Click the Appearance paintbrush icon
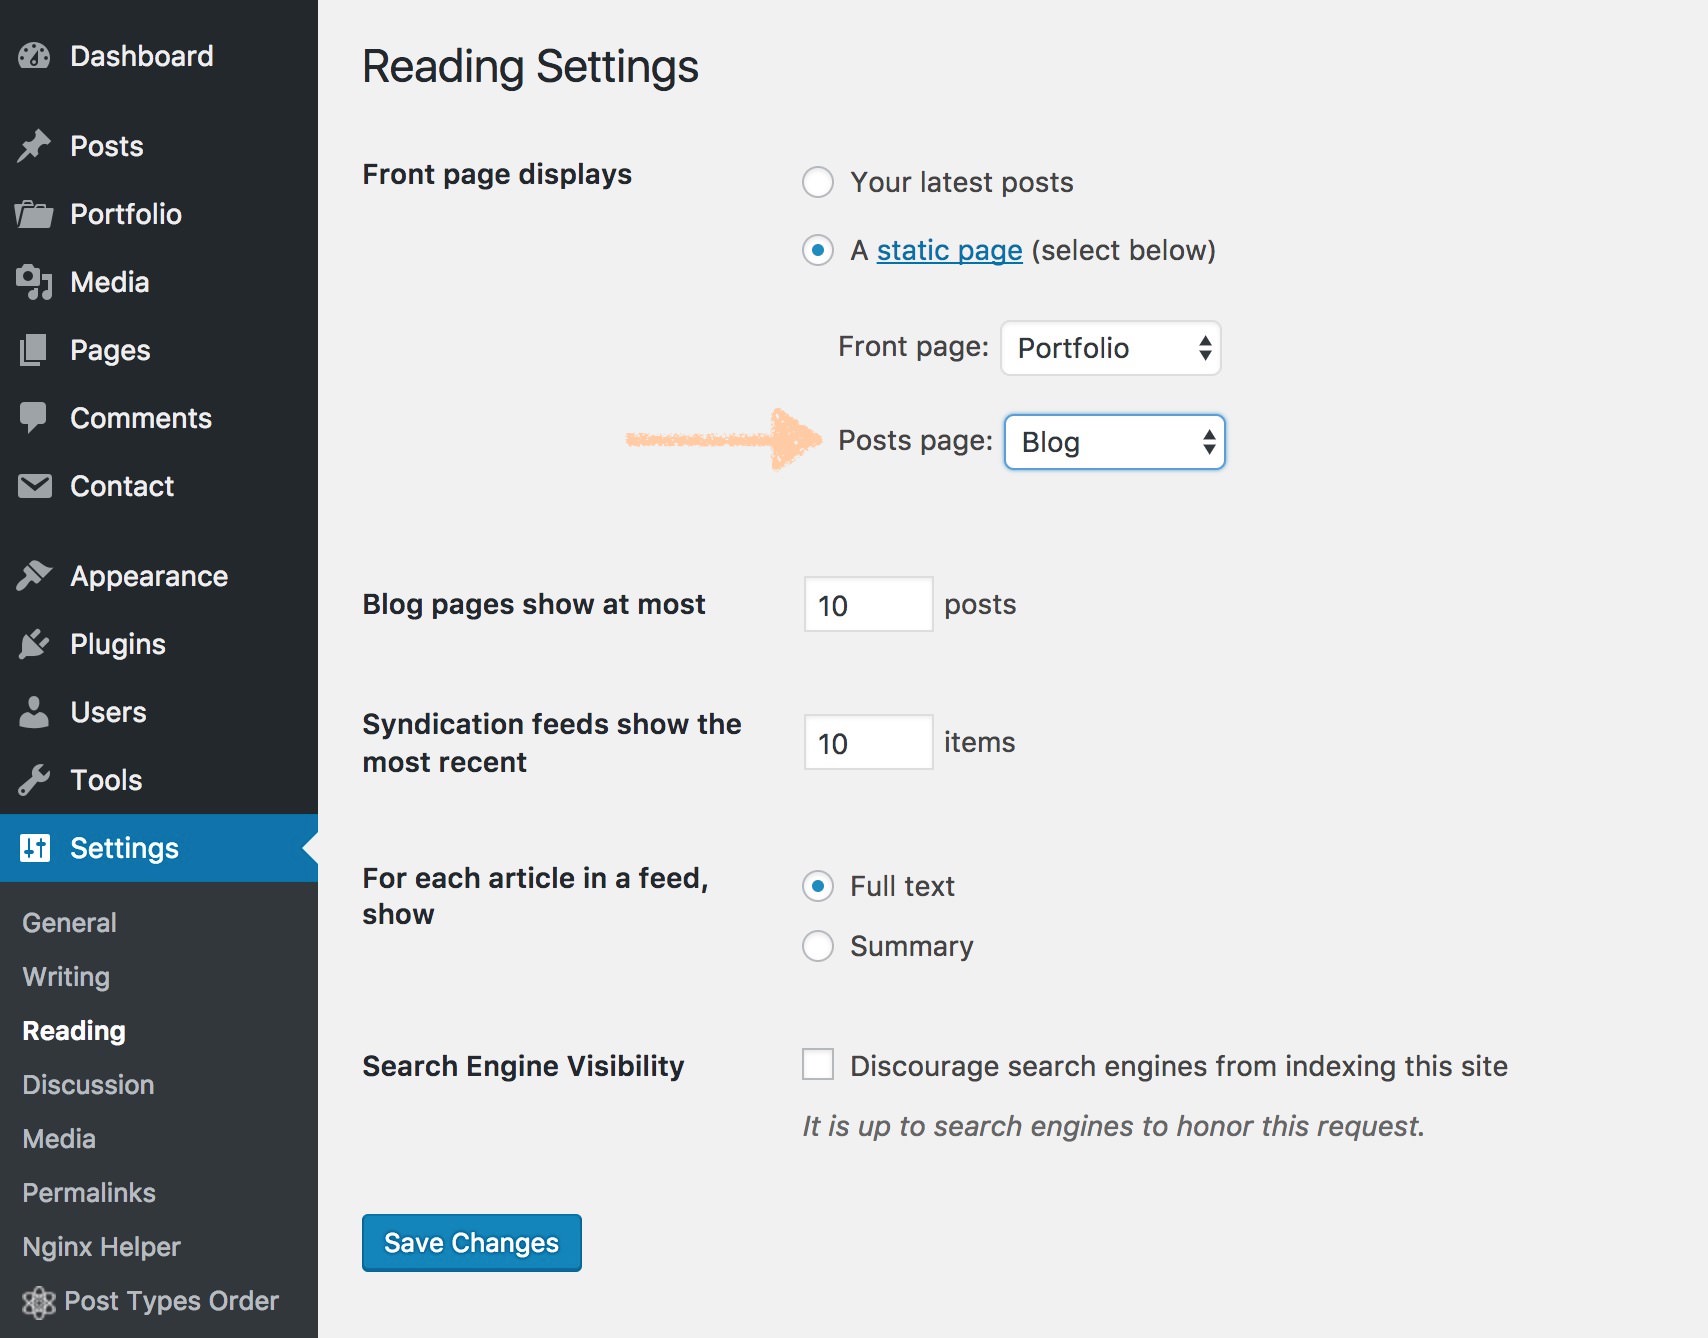The height and width of the screenshot is (1338, 1708). point(34,576)
